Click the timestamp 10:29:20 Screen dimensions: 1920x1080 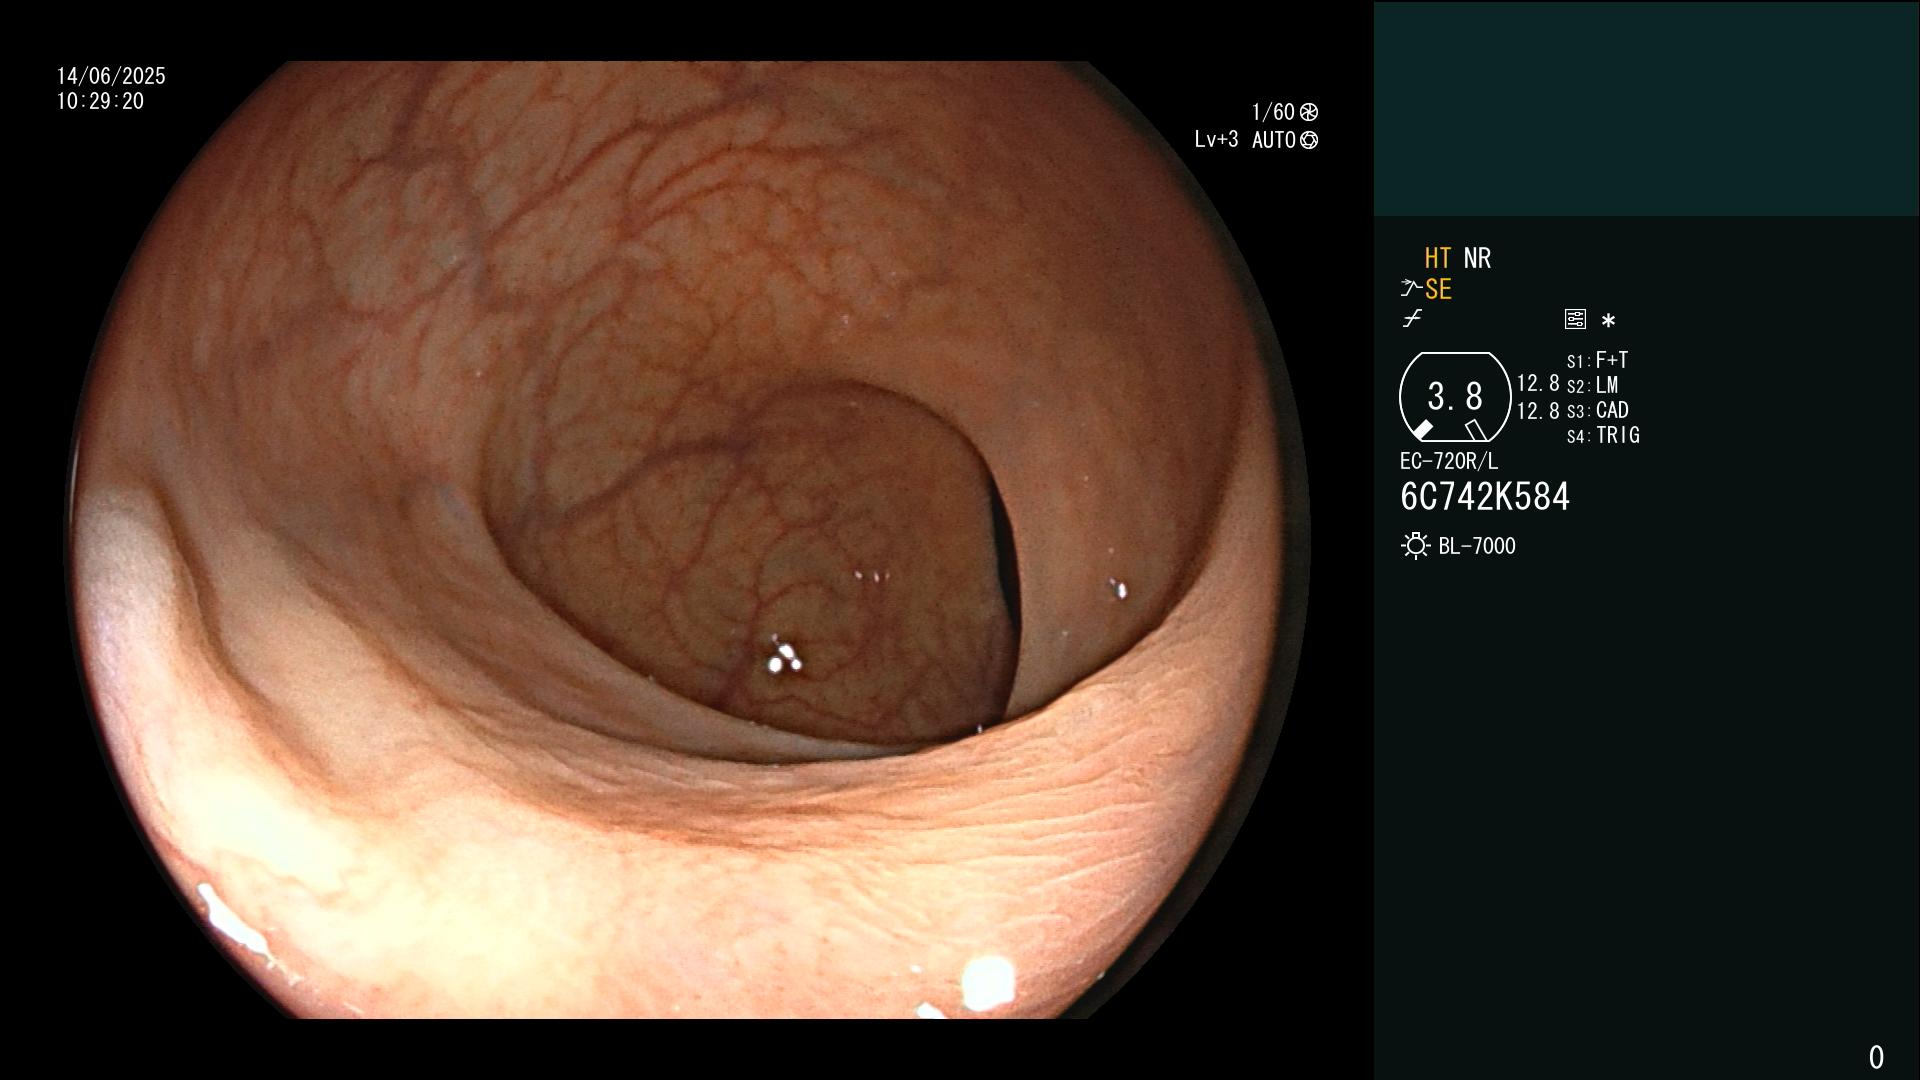[x=100, y=101]
